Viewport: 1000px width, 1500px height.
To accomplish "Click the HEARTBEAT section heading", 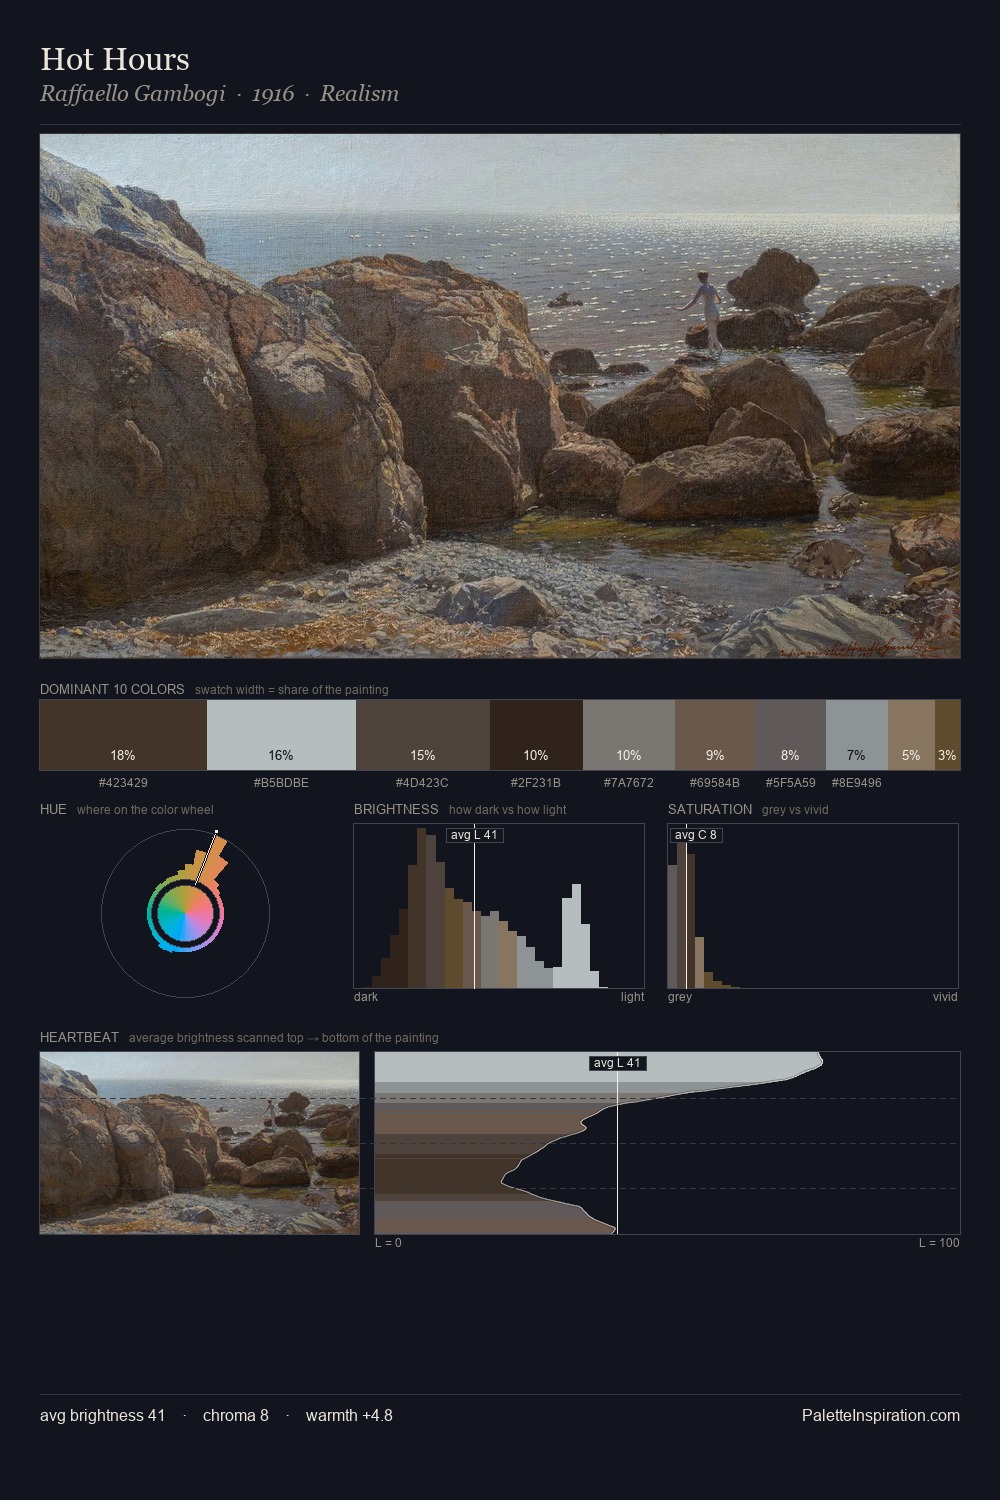I will pyautogui.click(x=79, y=1038).
